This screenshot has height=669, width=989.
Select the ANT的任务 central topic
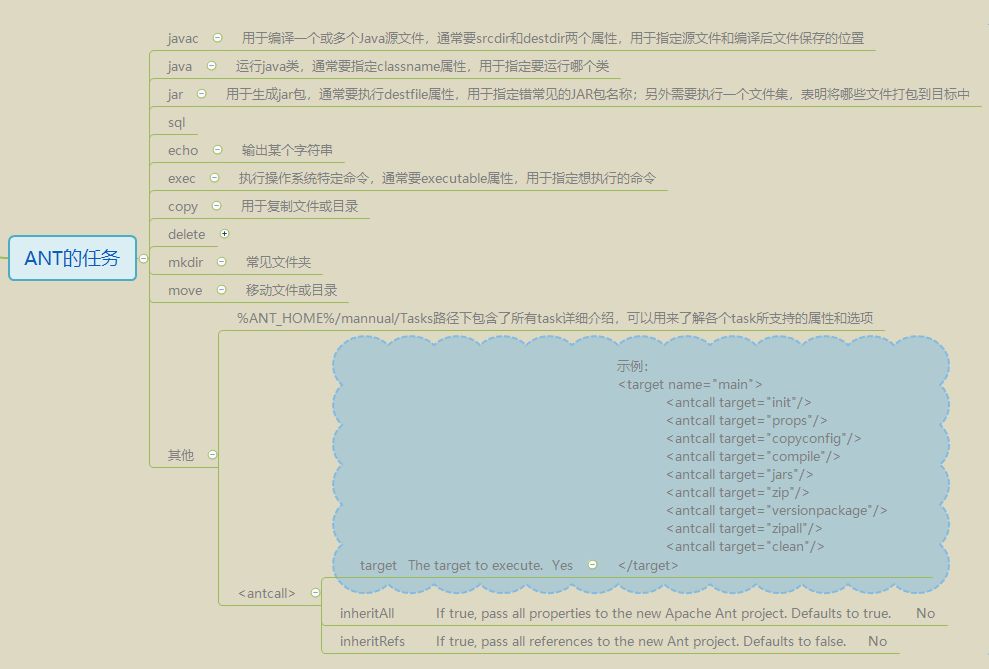coord(73,258)
